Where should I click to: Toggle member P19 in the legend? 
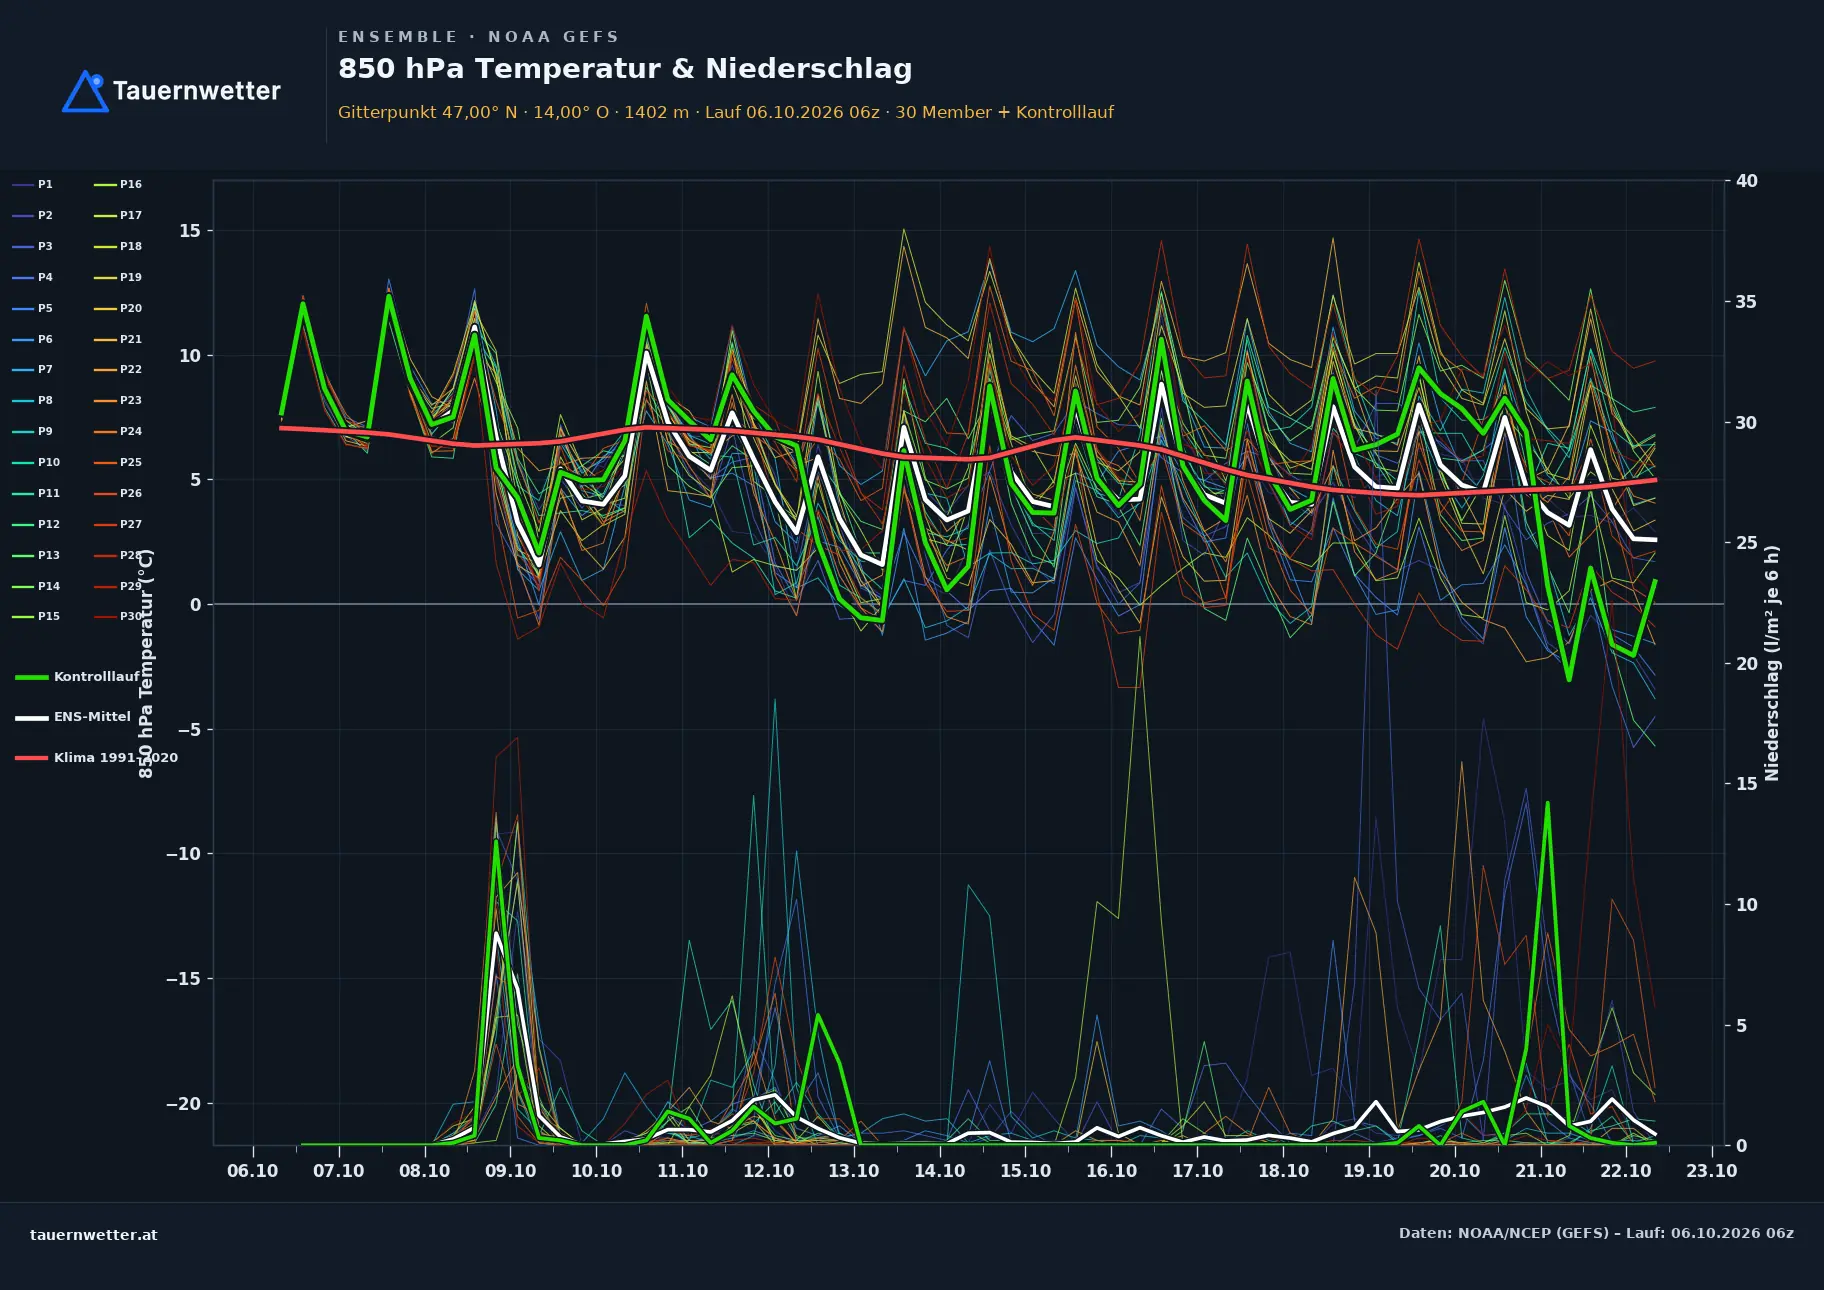tap(118, 277)
